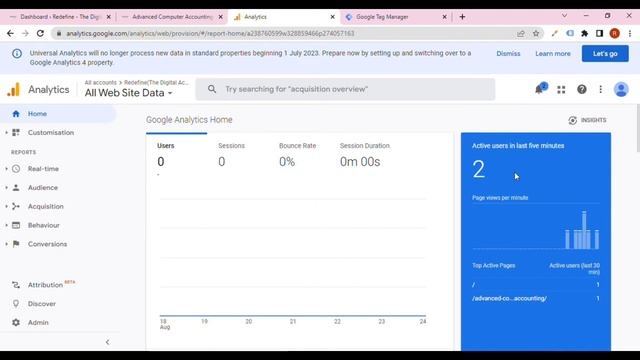Image resolution: width=640 pixels, height=360 pixels.
Task: Open Acquisition reports
Action: point(46,206)
